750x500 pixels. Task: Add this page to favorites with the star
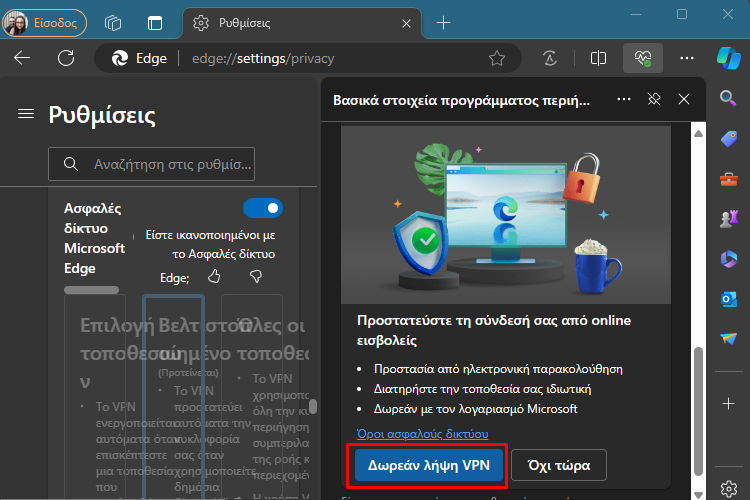tap(497, 58)
